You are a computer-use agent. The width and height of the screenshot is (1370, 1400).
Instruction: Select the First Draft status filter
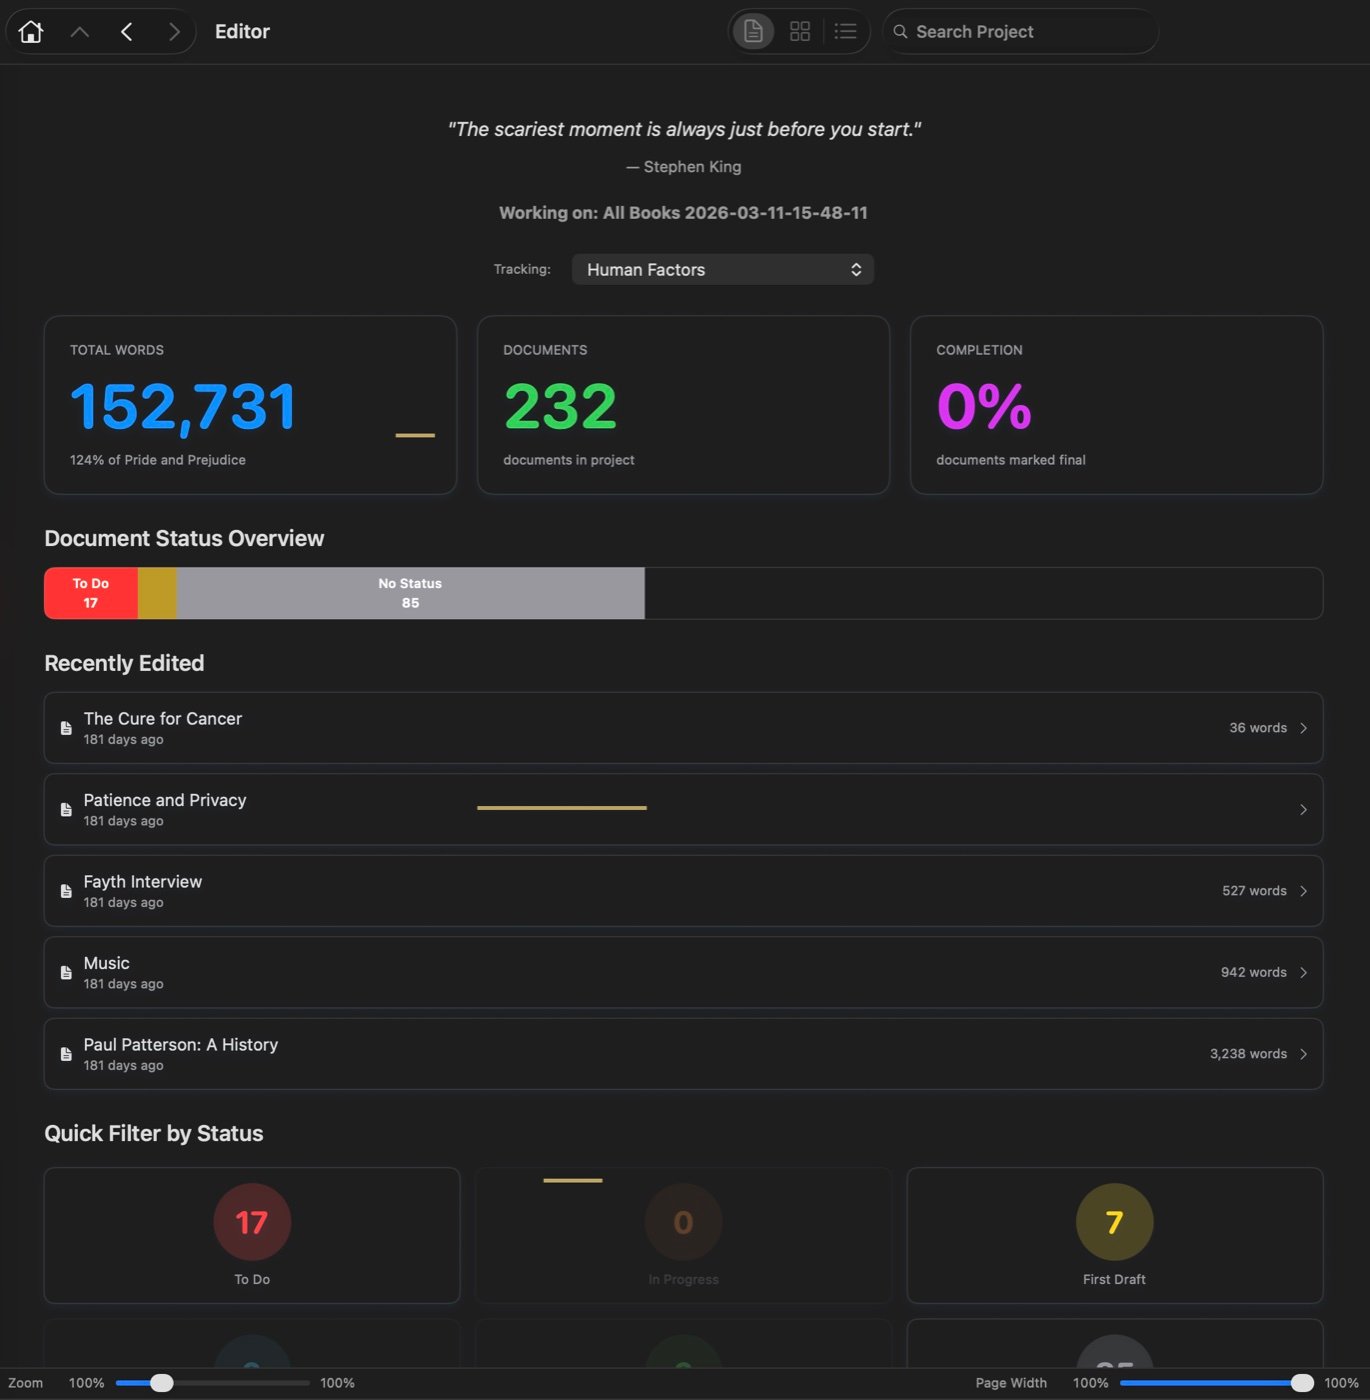(1114, 1235)
